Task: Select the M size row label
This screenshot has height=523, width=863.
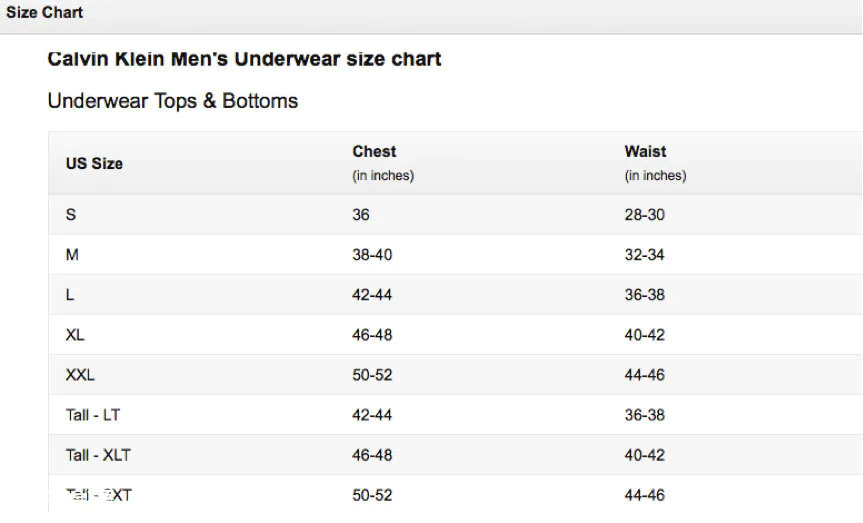Action: (x=72, y=255)
